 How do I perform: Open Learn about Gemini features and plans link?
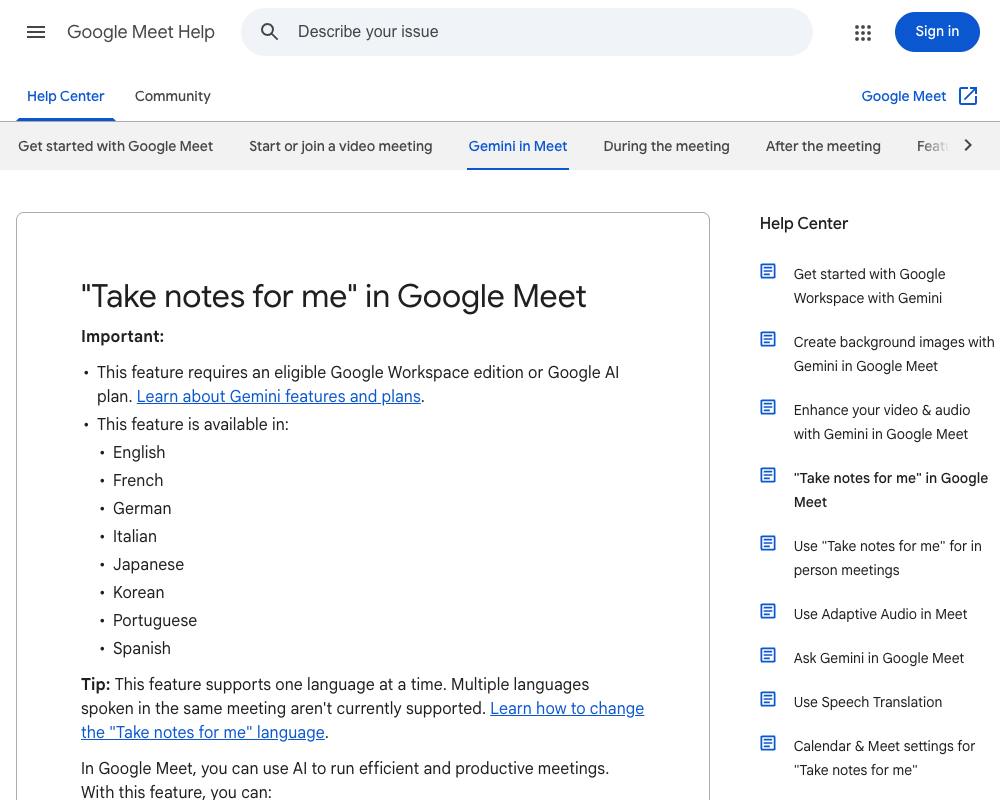(x=279, y=396)
